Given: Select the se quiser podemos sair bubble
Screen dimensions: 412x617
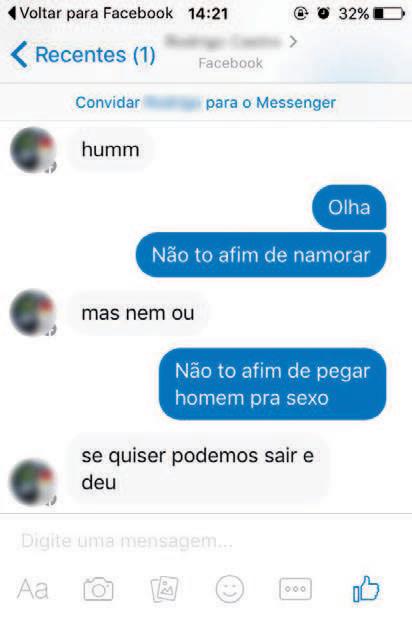Looking at the screenshot, I should (x=198, y=469).
